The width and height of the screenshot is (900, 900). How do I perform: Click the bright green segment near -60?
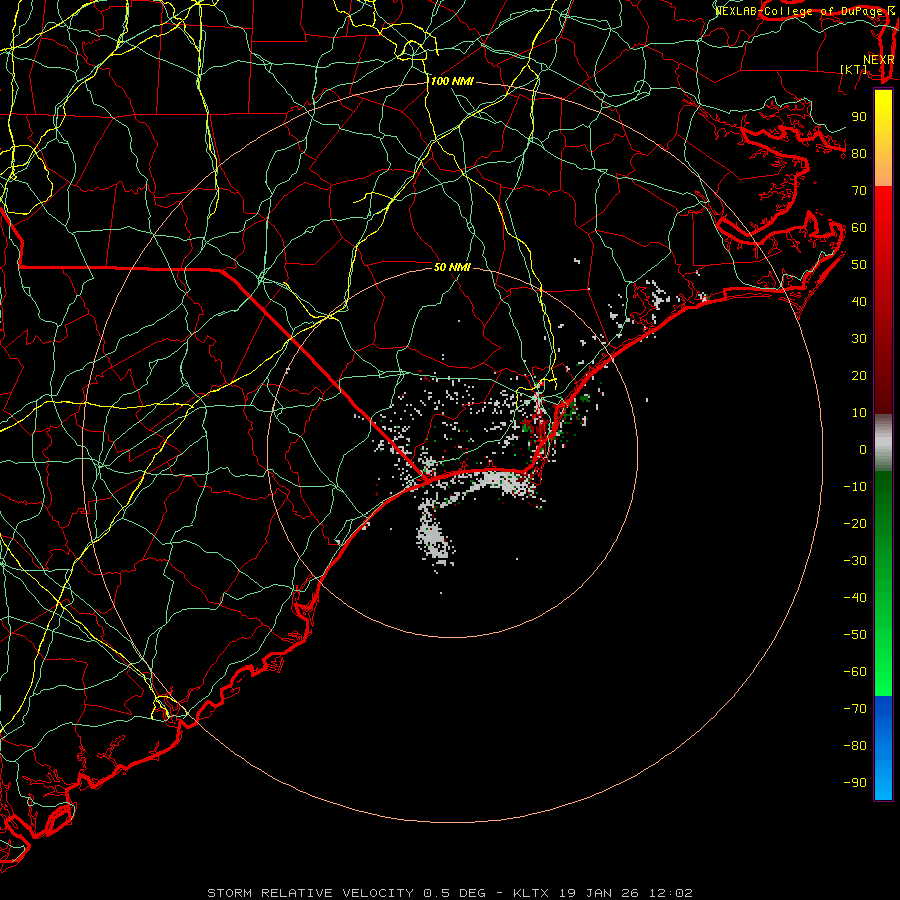pyautogui.click(x=883, y=674)
